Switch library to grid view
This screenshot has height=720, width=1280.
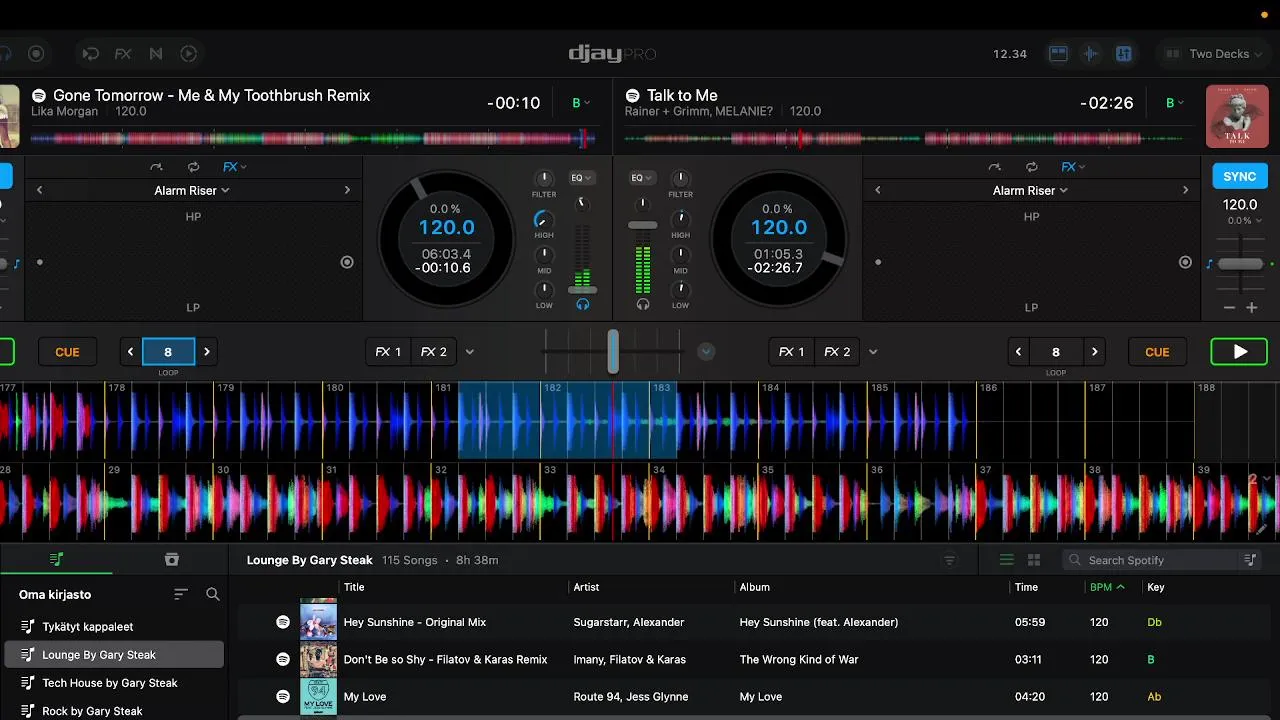coord(1034,560)
